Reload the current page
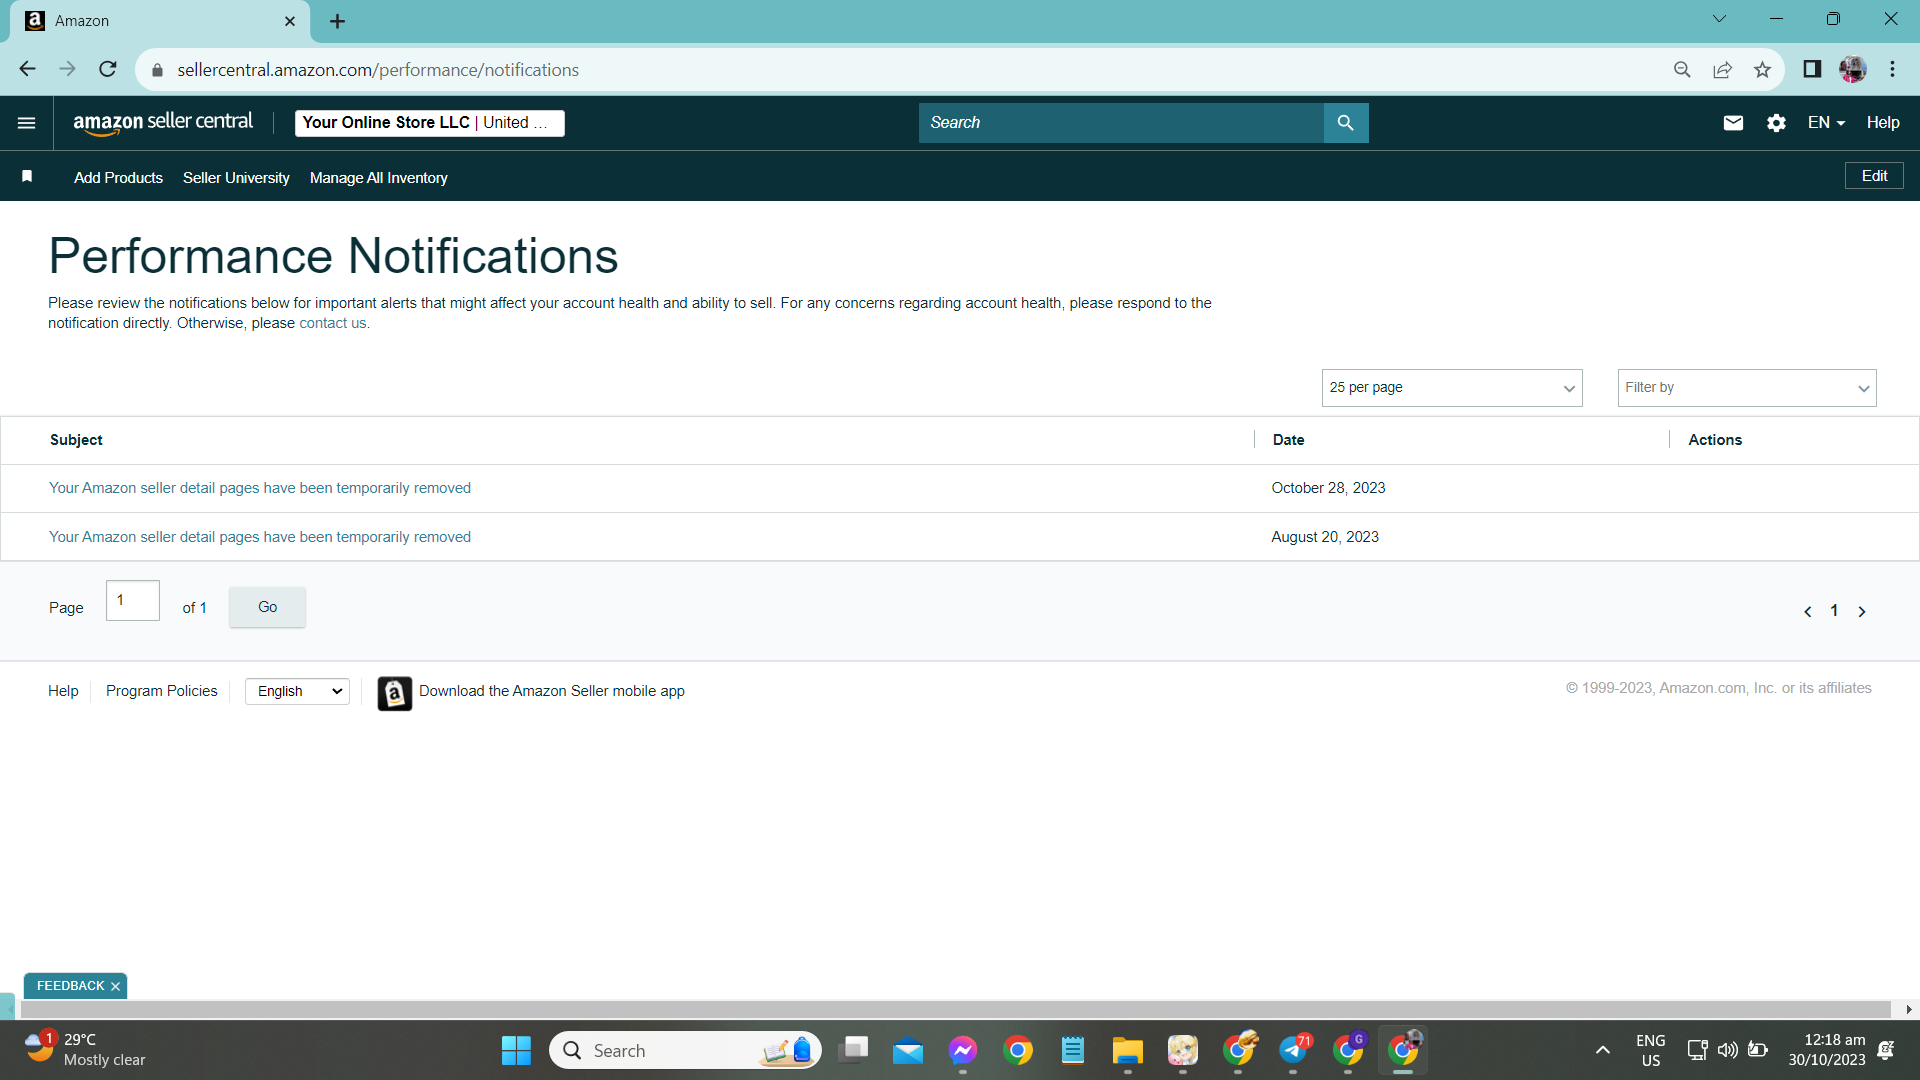Viewport: 1920px width, 1080px height. (108, 69)
